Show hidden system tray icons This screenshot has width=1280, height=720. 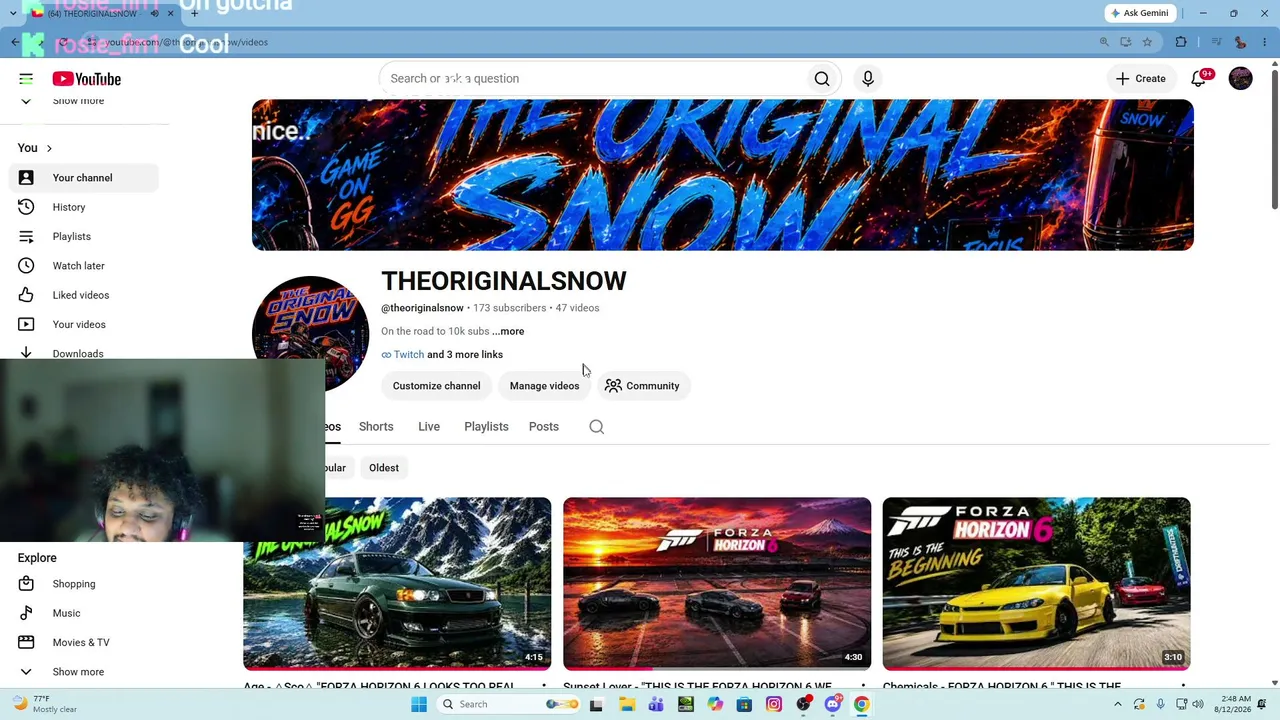click(x=1118, y=704)
